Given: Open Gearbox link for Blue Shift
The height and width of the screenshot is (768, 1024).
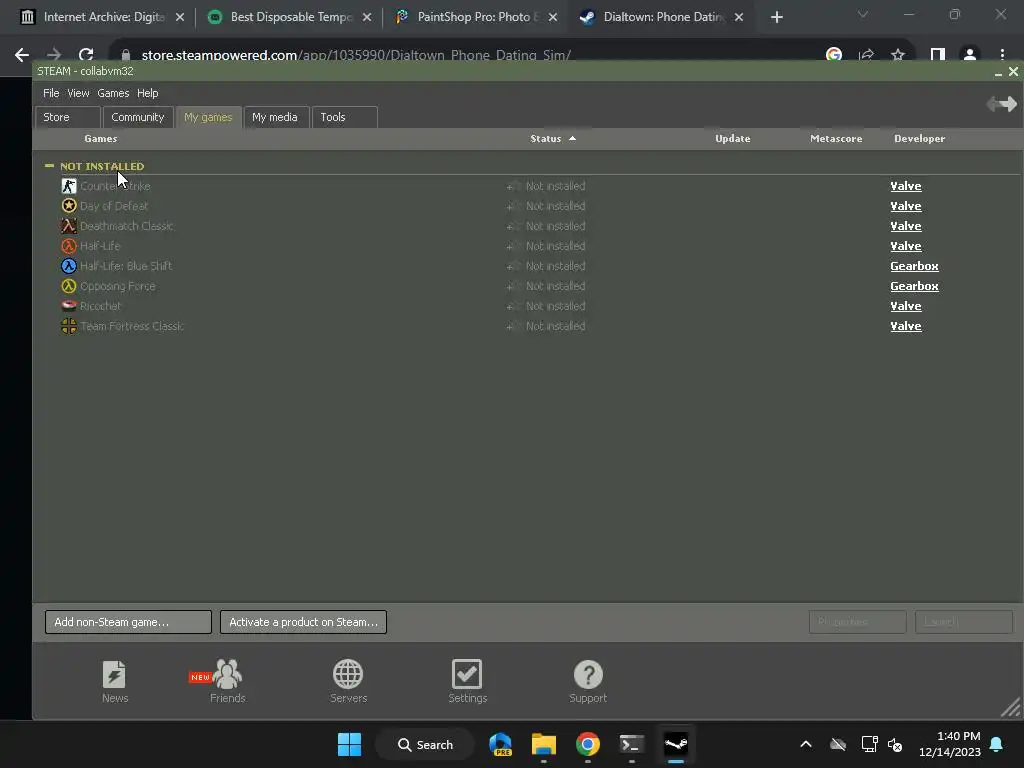Looking at the screenshot, I should click(914, 266).
